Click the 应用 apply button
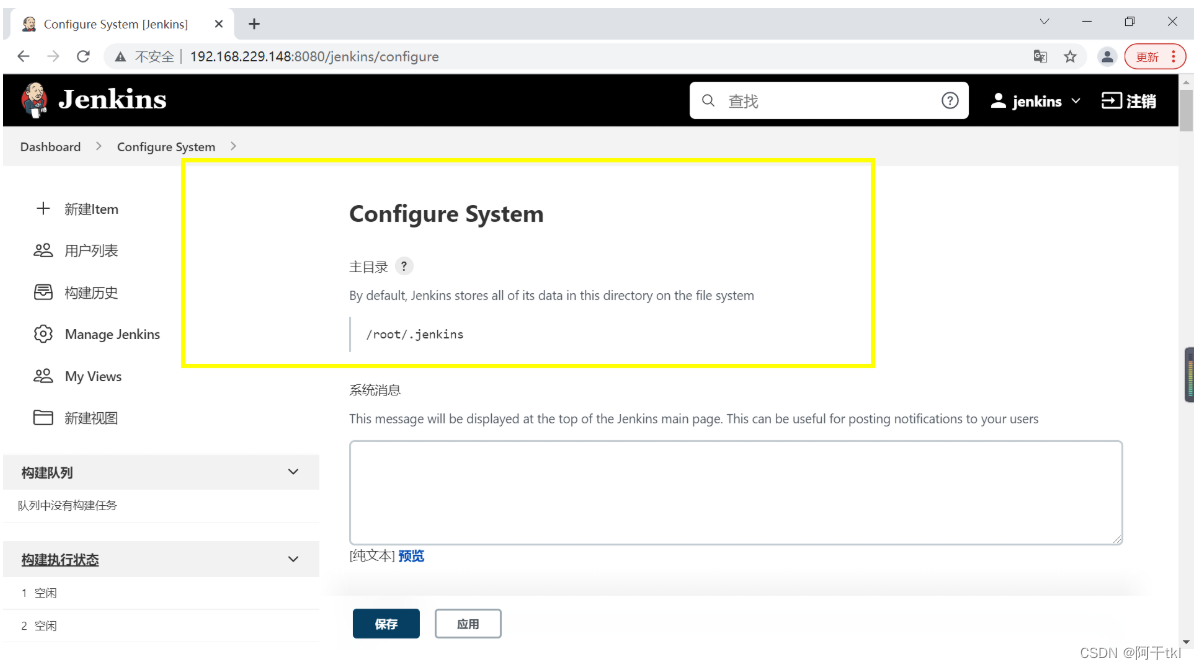The image size is (1196, 669). (x=468, y=623)
